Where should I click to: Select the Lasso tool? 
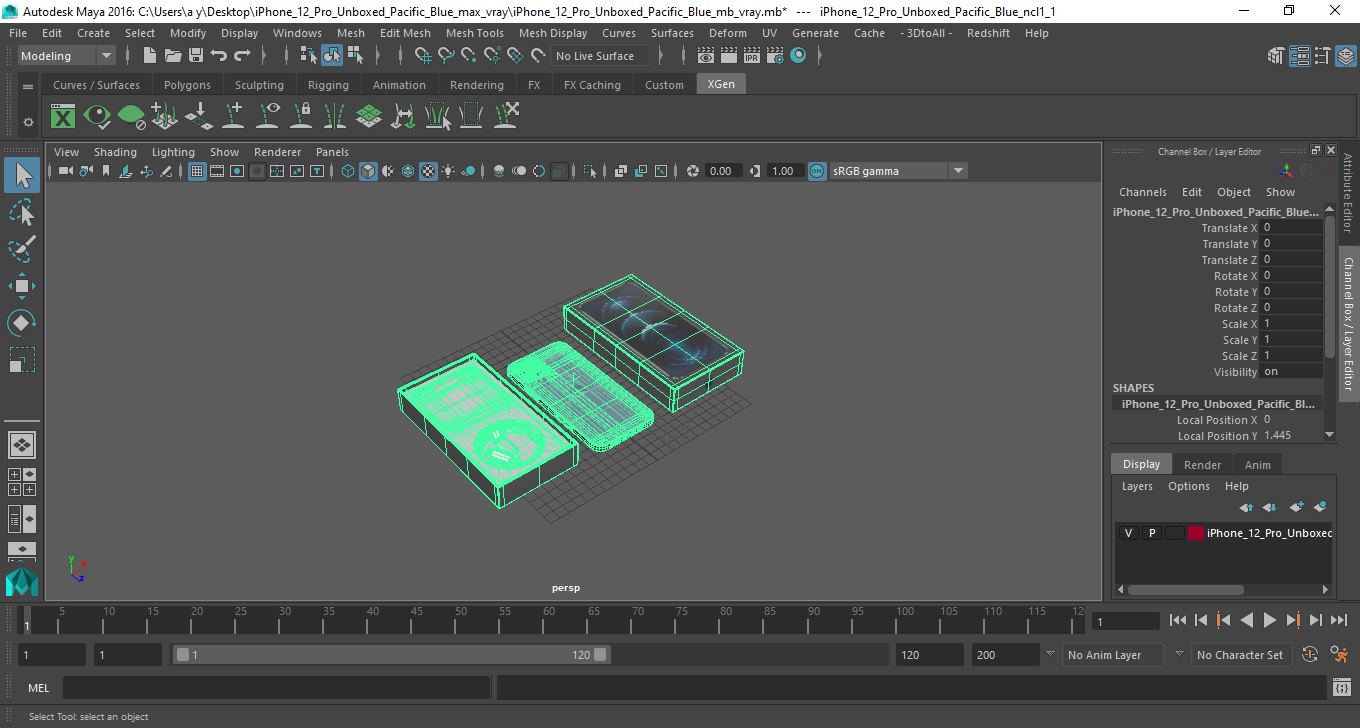coord(22,212)
